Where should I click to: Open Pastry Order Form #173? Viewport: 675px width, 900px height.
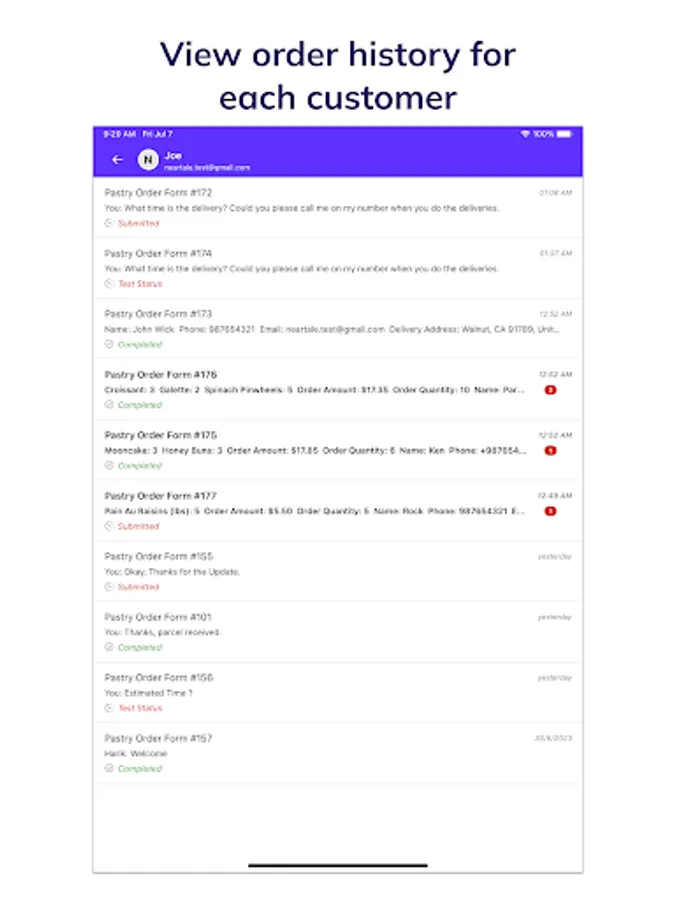click(x=338, y=328)
